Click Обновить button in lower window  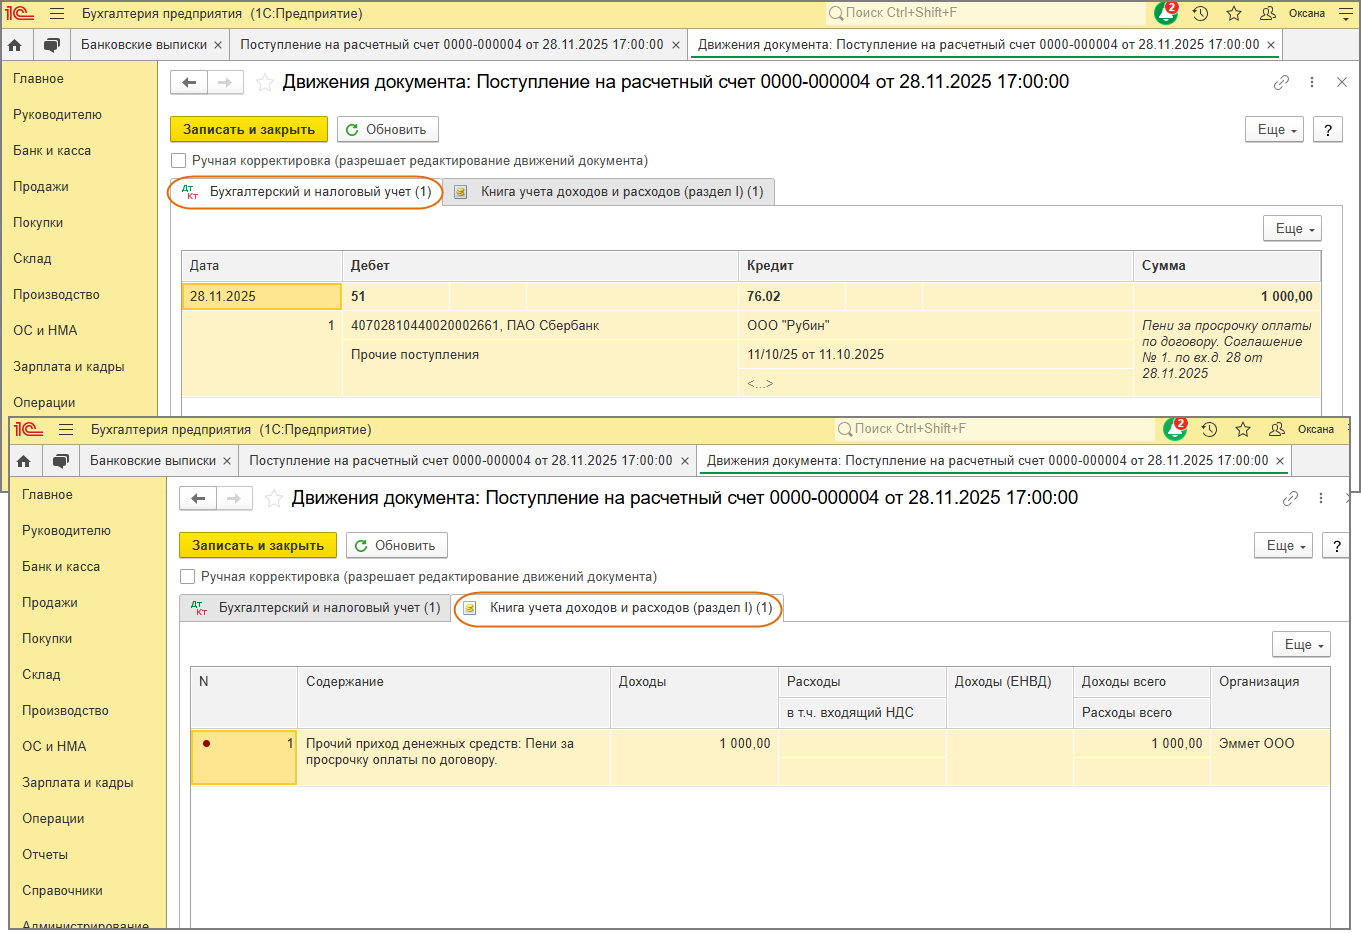[397, 546]
